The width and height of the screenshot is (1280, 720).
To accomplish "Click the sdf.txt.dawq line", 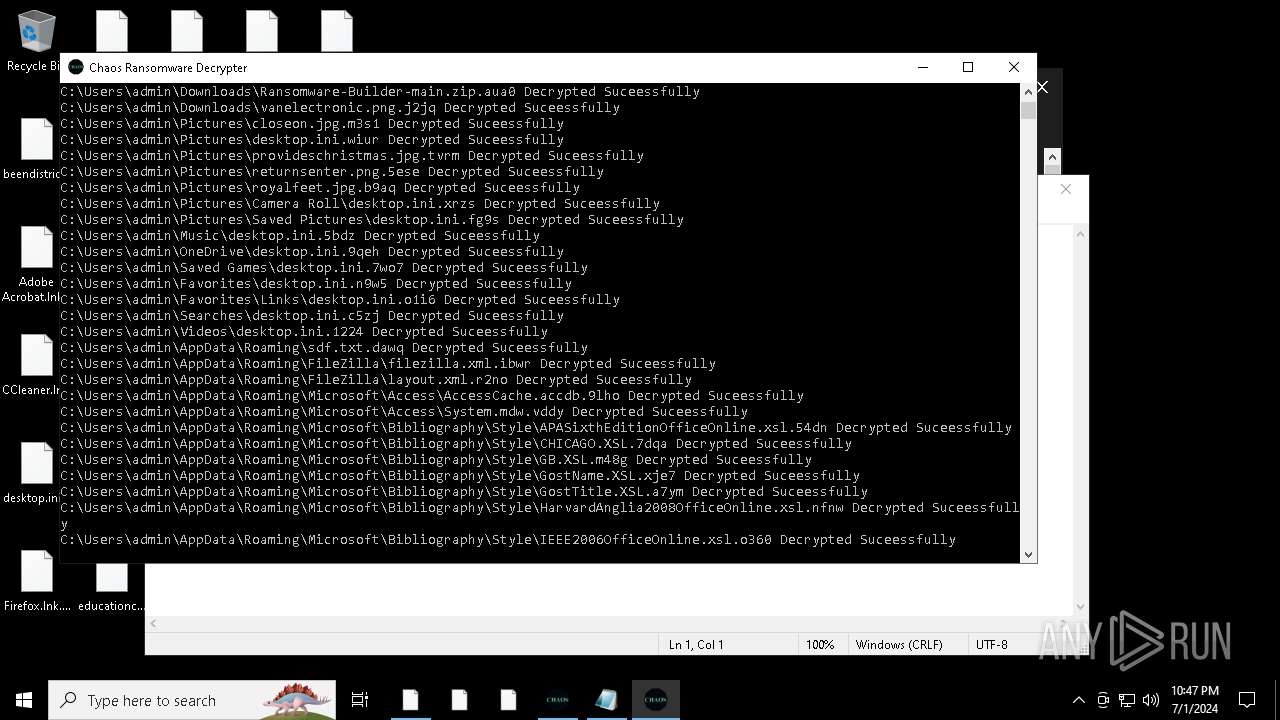I will coord(324,347).
